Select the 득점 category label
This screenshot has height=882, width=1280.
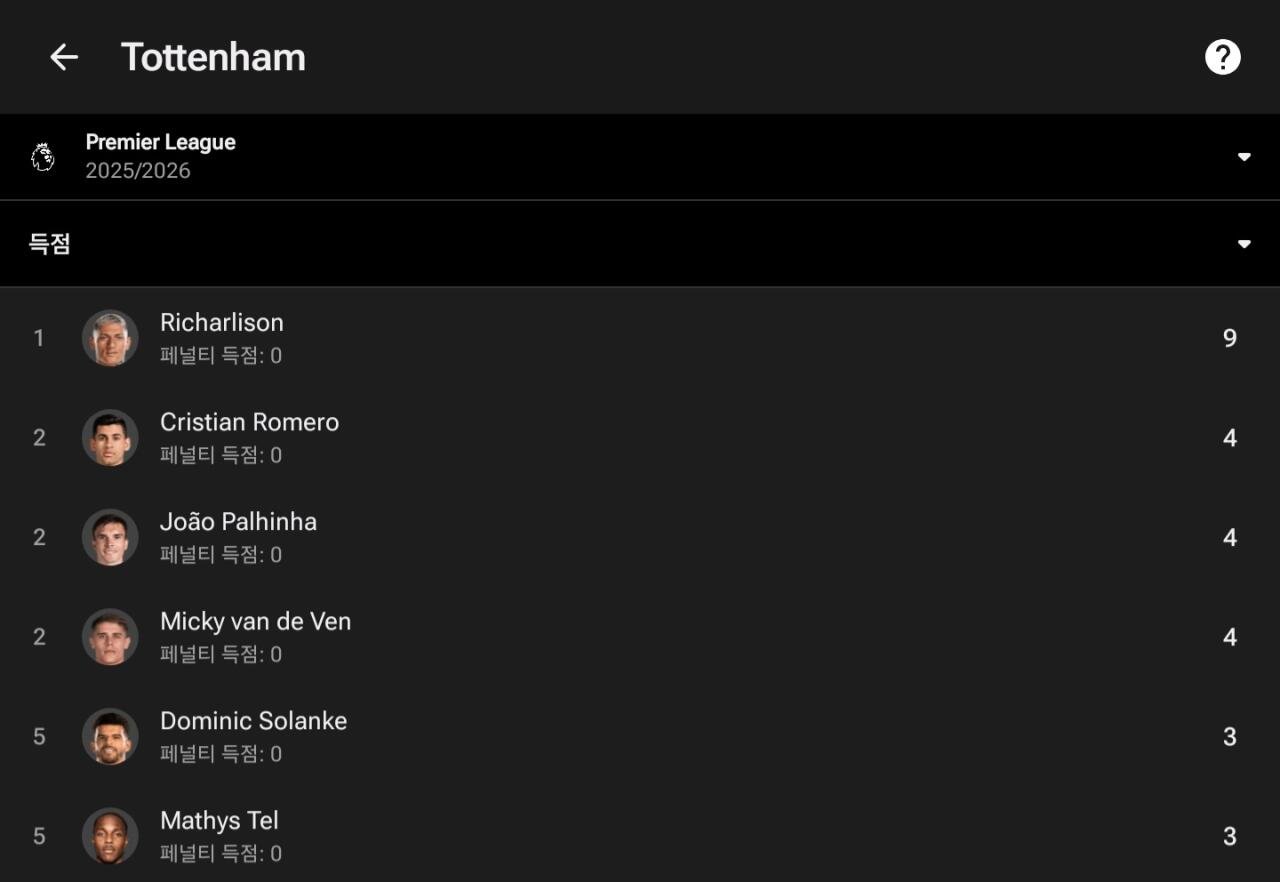point(50,244)
